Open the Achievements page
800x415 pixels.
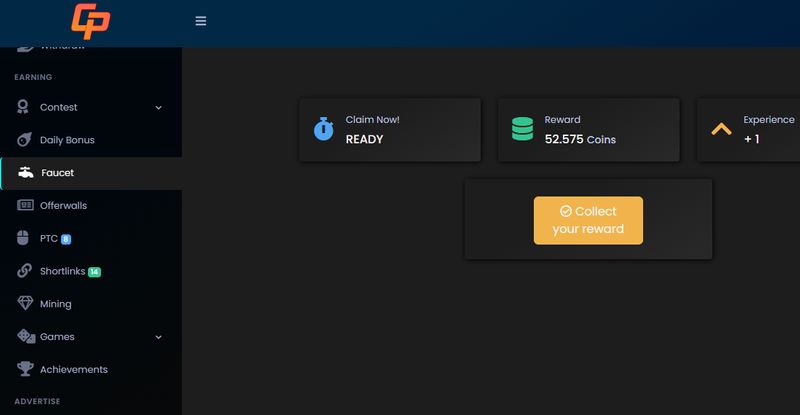(91, 369)
